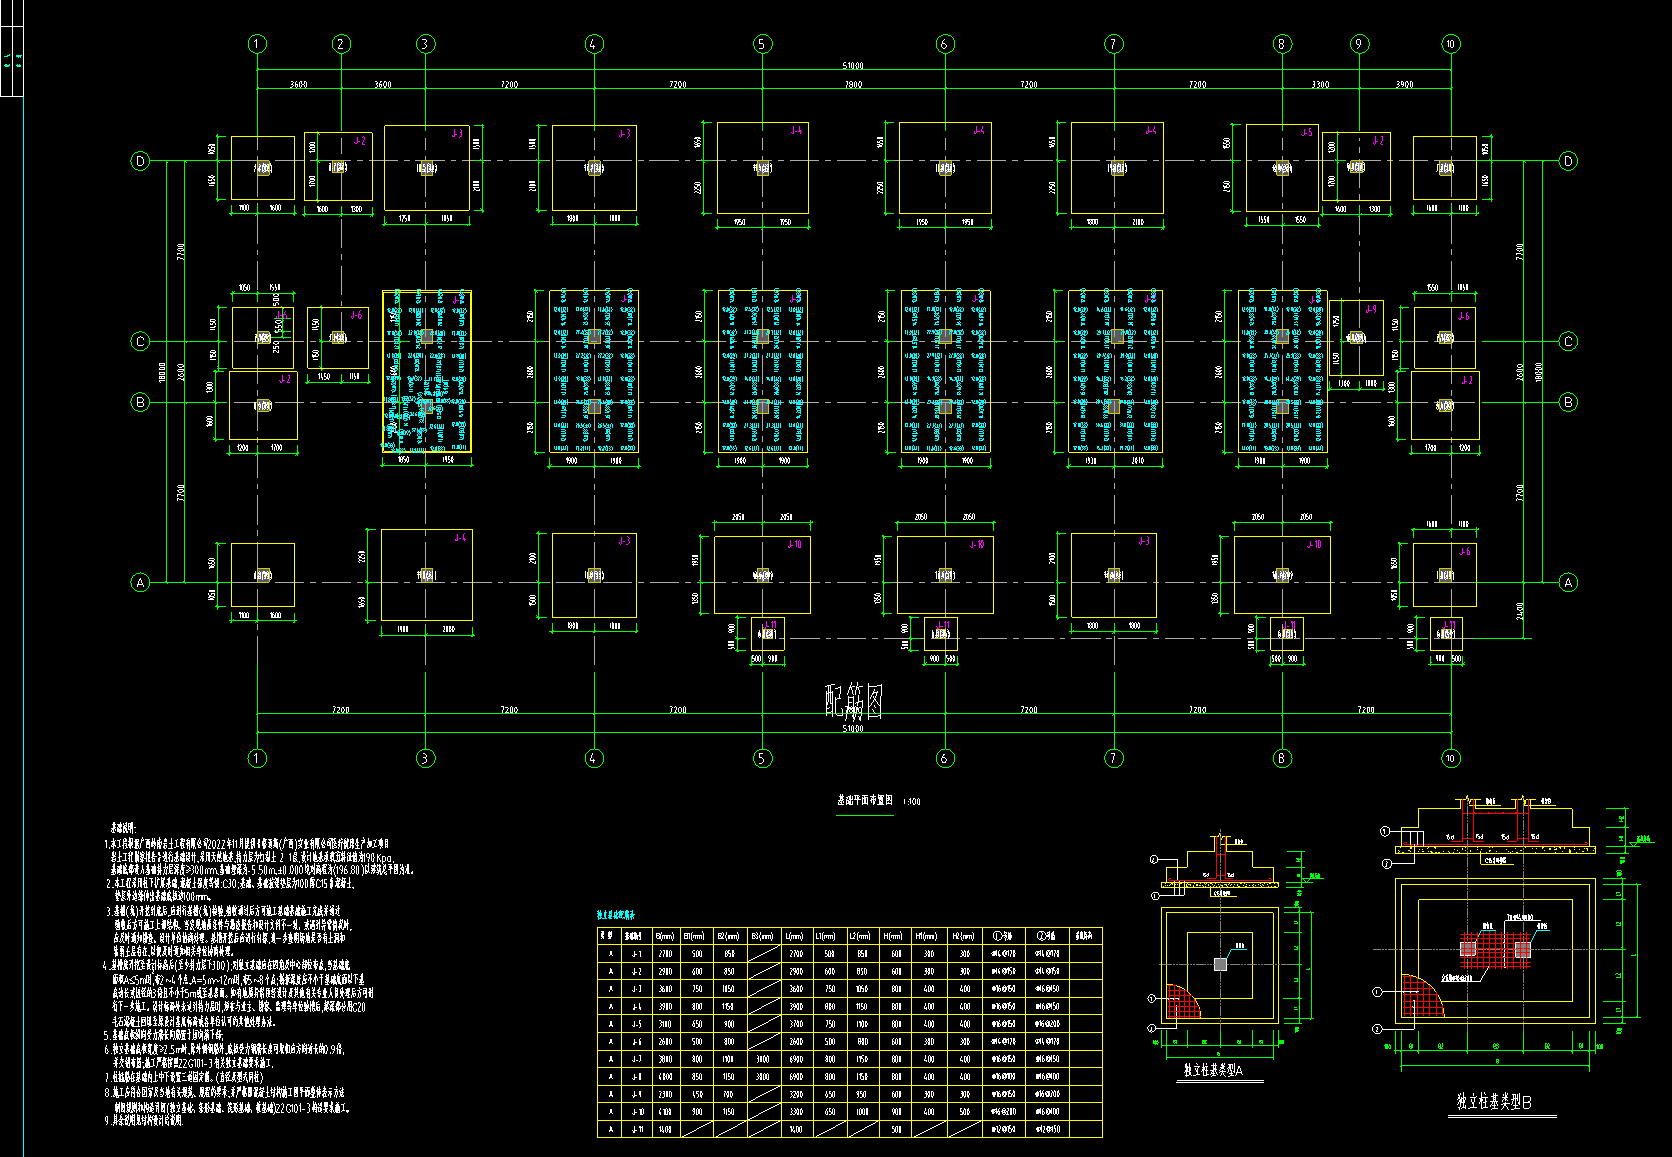1672x1157 pixels.
Task: Click the B(mm) table header
Action: [x=665, y=936]
